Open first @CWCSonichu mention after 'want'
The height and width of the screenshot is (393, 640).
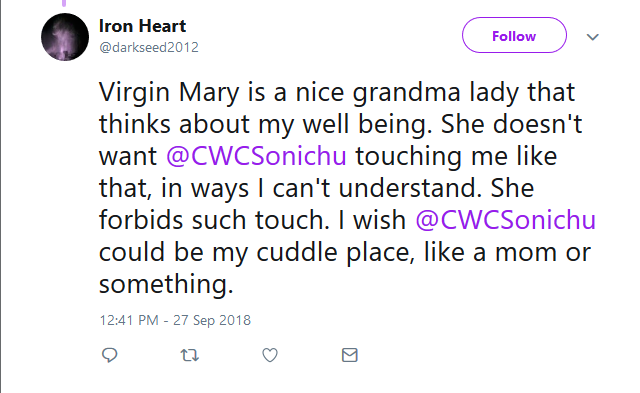[256, 156]
